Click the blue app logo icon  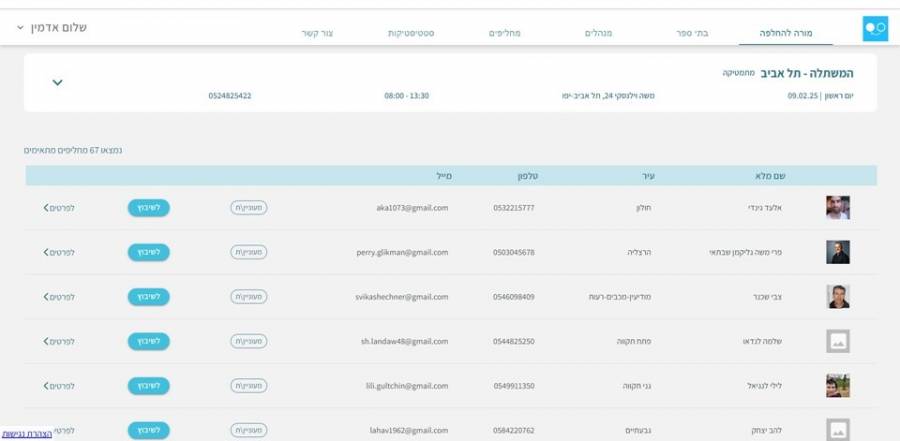[874, 29]
